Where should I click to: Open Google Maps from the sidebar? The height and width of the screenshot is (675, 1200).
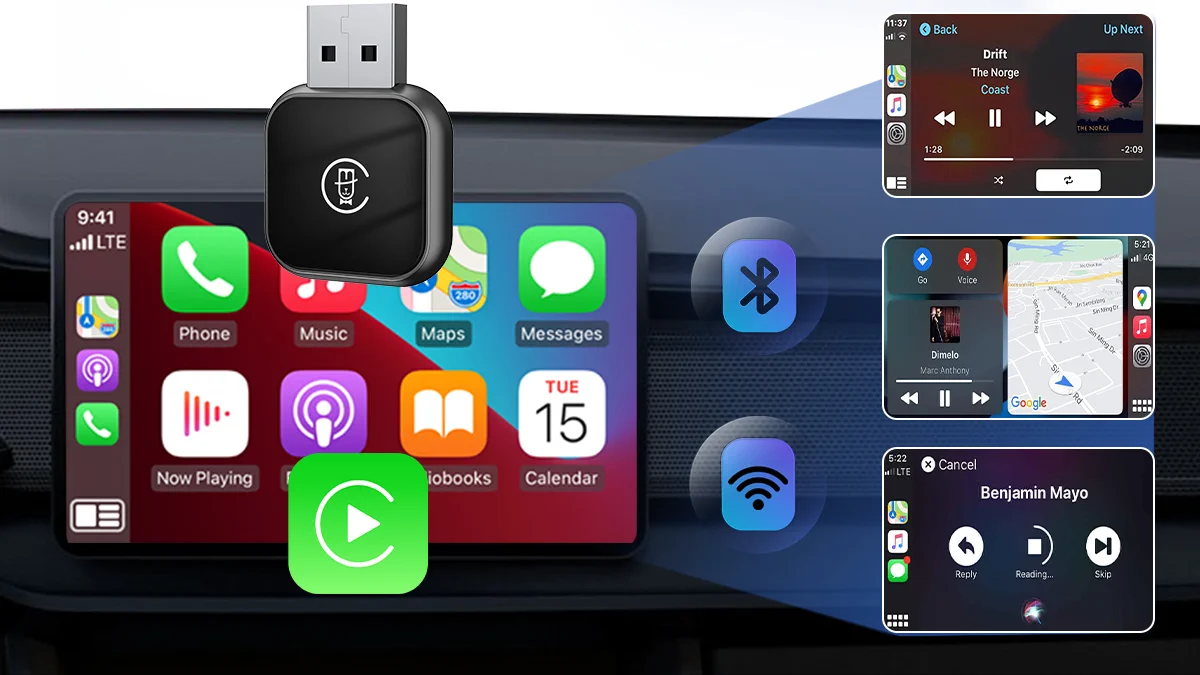1141,298
